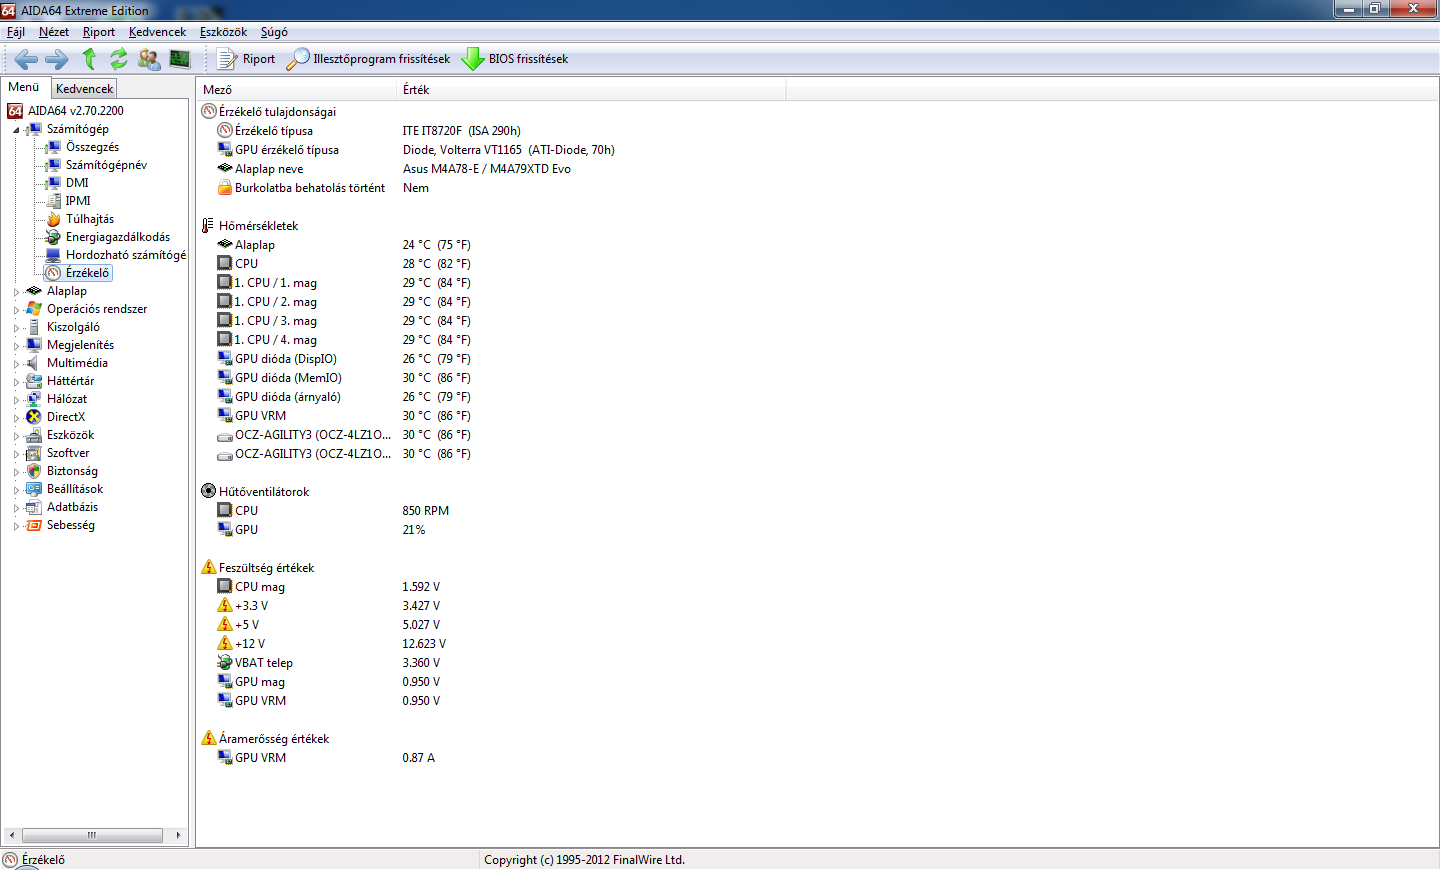This screenshot has width=1440, height=870.
Task: Switch to the Menü tab
Action: tap(24, 87)
